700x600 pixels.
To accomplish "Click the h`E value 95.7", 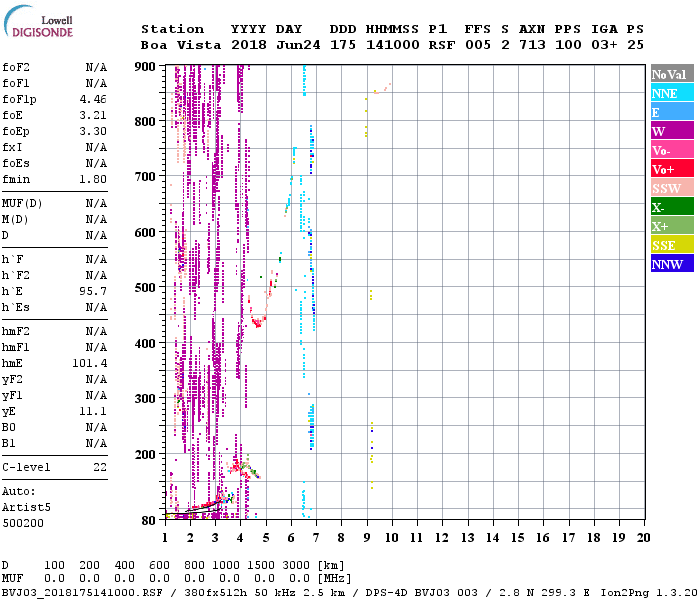I will (x=93, y=292).
